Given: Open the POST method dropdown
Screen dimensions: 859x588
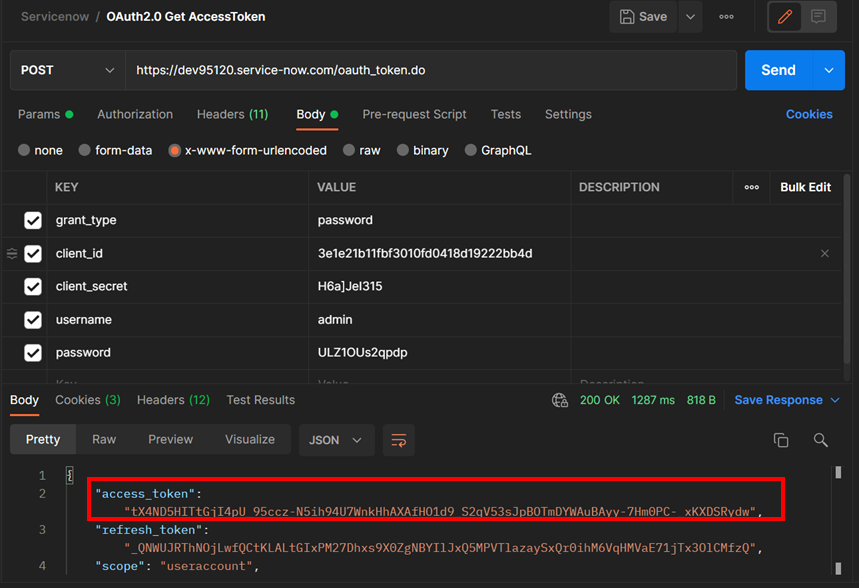Looking at the screenshot, I should [67, 70].
